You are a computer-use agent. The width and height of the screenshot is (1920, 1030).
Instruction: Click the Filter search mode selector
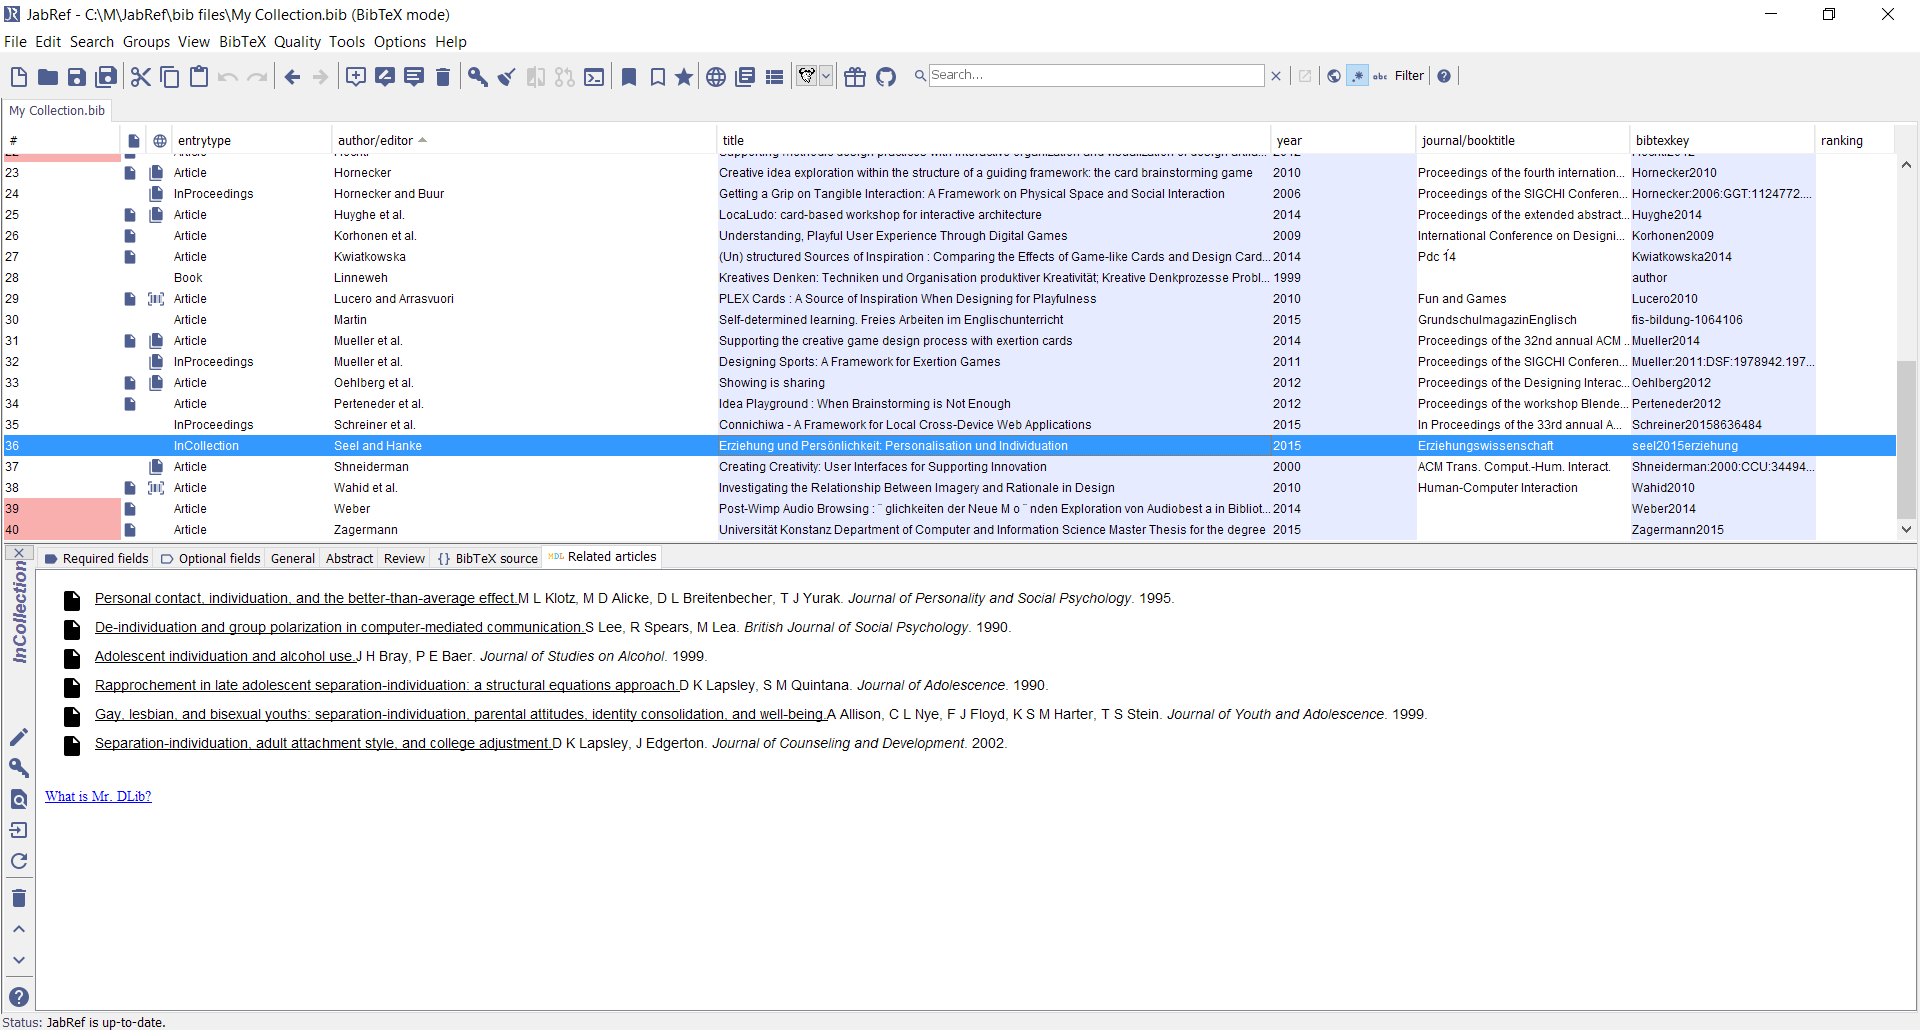1409,76
